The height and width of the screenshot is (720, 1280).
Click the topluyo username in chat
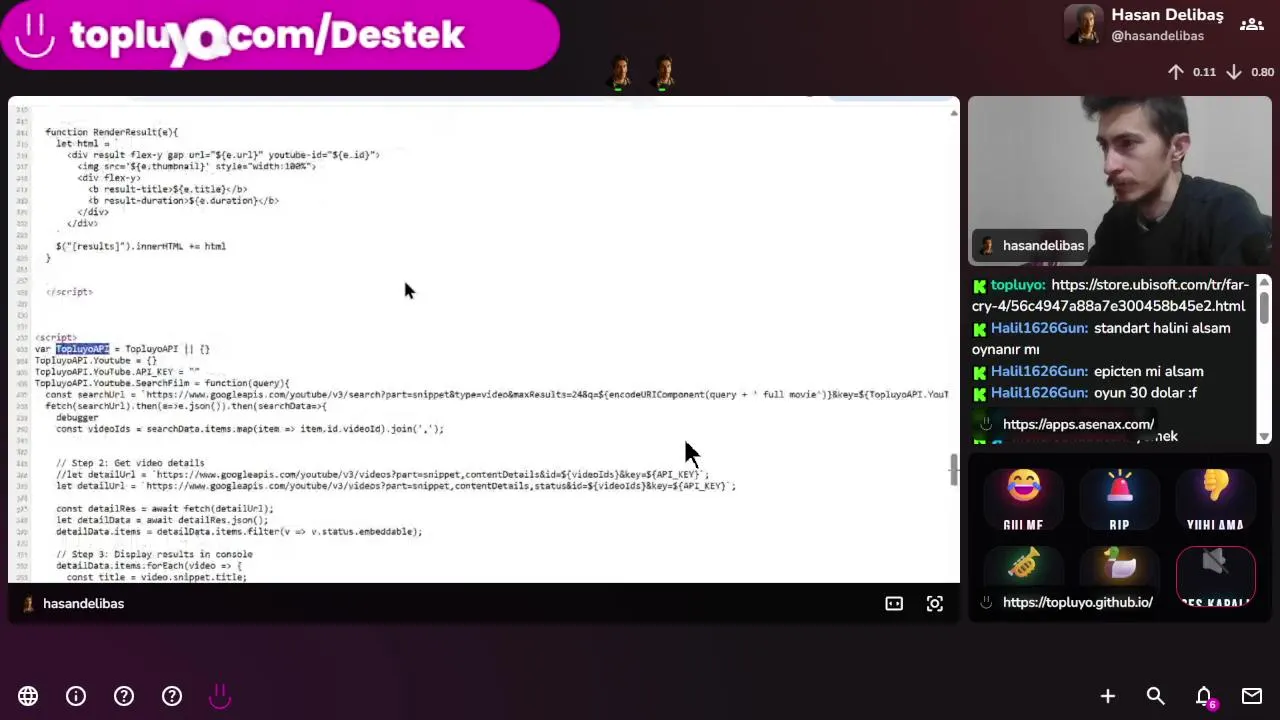[x=1018, y=285]
